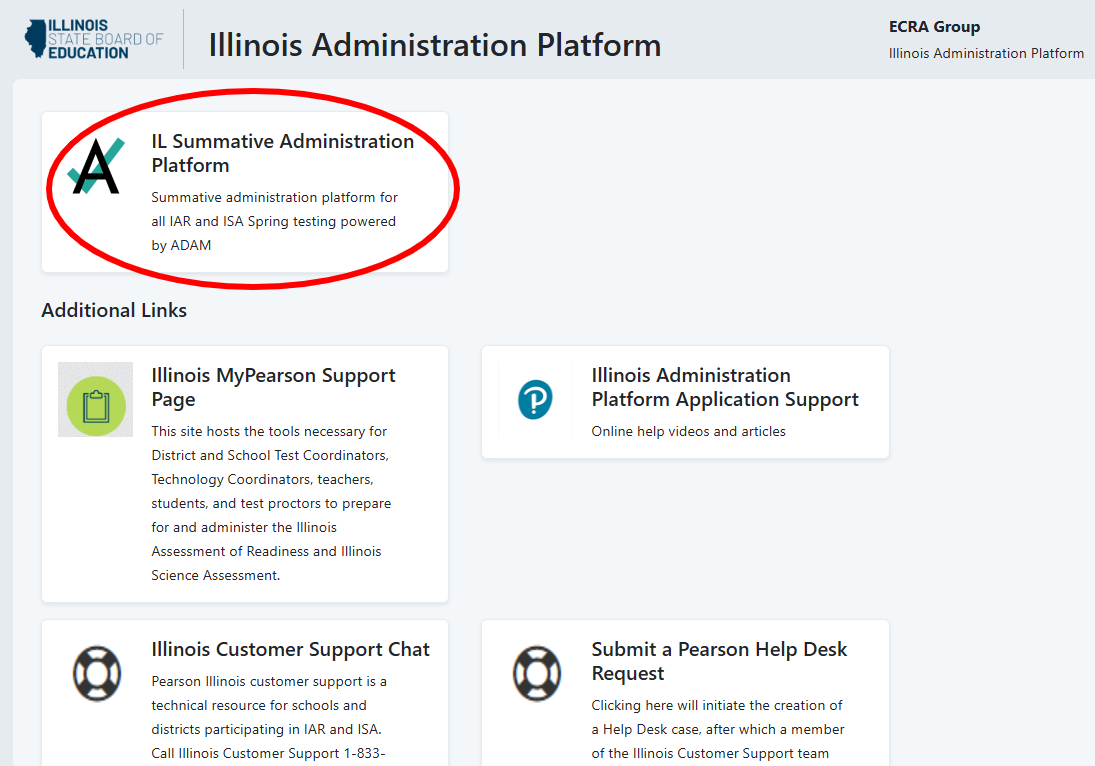This screenshot has width=1095, height=766.
Task: Click the ECRA Group account name
Action: 934,27
